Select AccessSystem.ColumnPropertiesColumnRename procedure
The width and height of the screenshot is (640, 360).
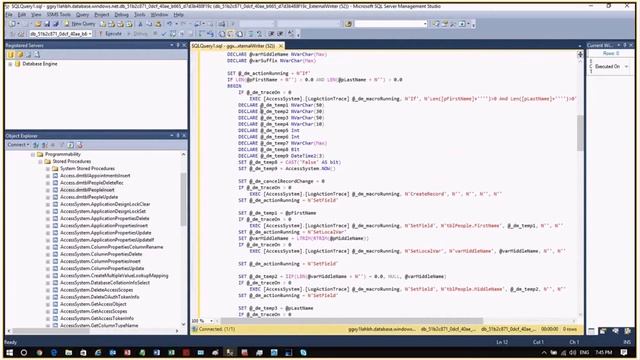(111, 247)
